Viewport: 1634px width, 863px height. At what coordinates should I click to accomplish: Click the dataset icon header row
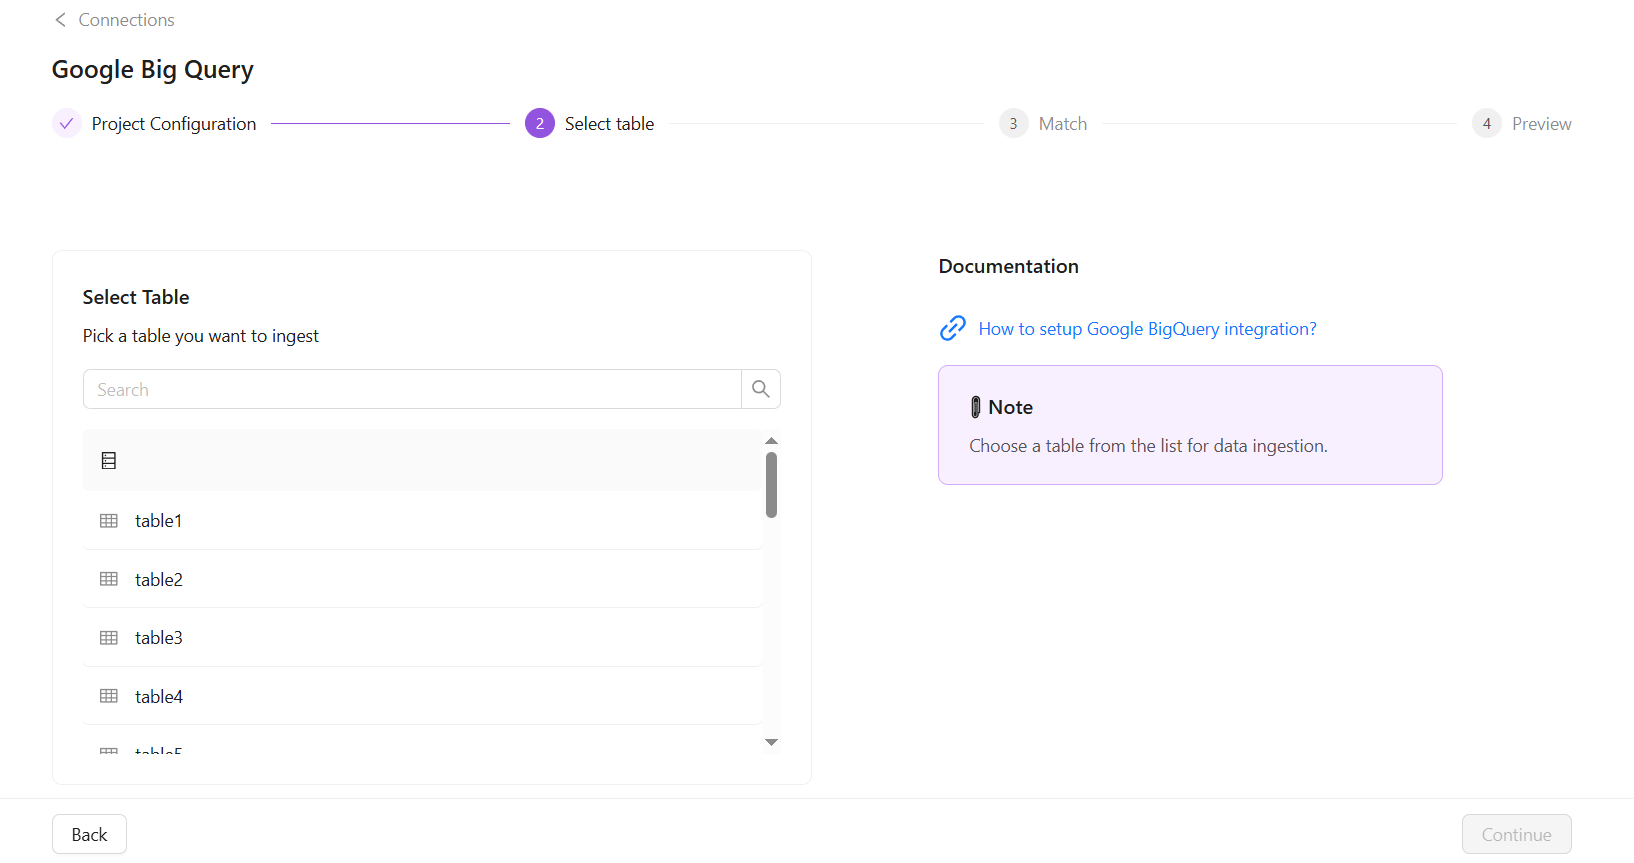(x=422, y=460)
